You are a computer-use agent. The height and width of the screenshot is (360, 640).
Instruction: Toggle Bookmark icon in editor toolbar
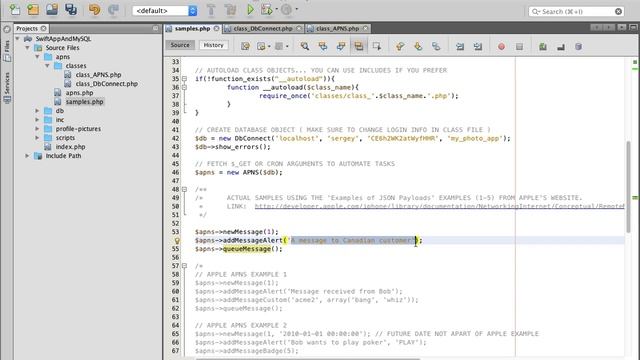coord(436,47)
